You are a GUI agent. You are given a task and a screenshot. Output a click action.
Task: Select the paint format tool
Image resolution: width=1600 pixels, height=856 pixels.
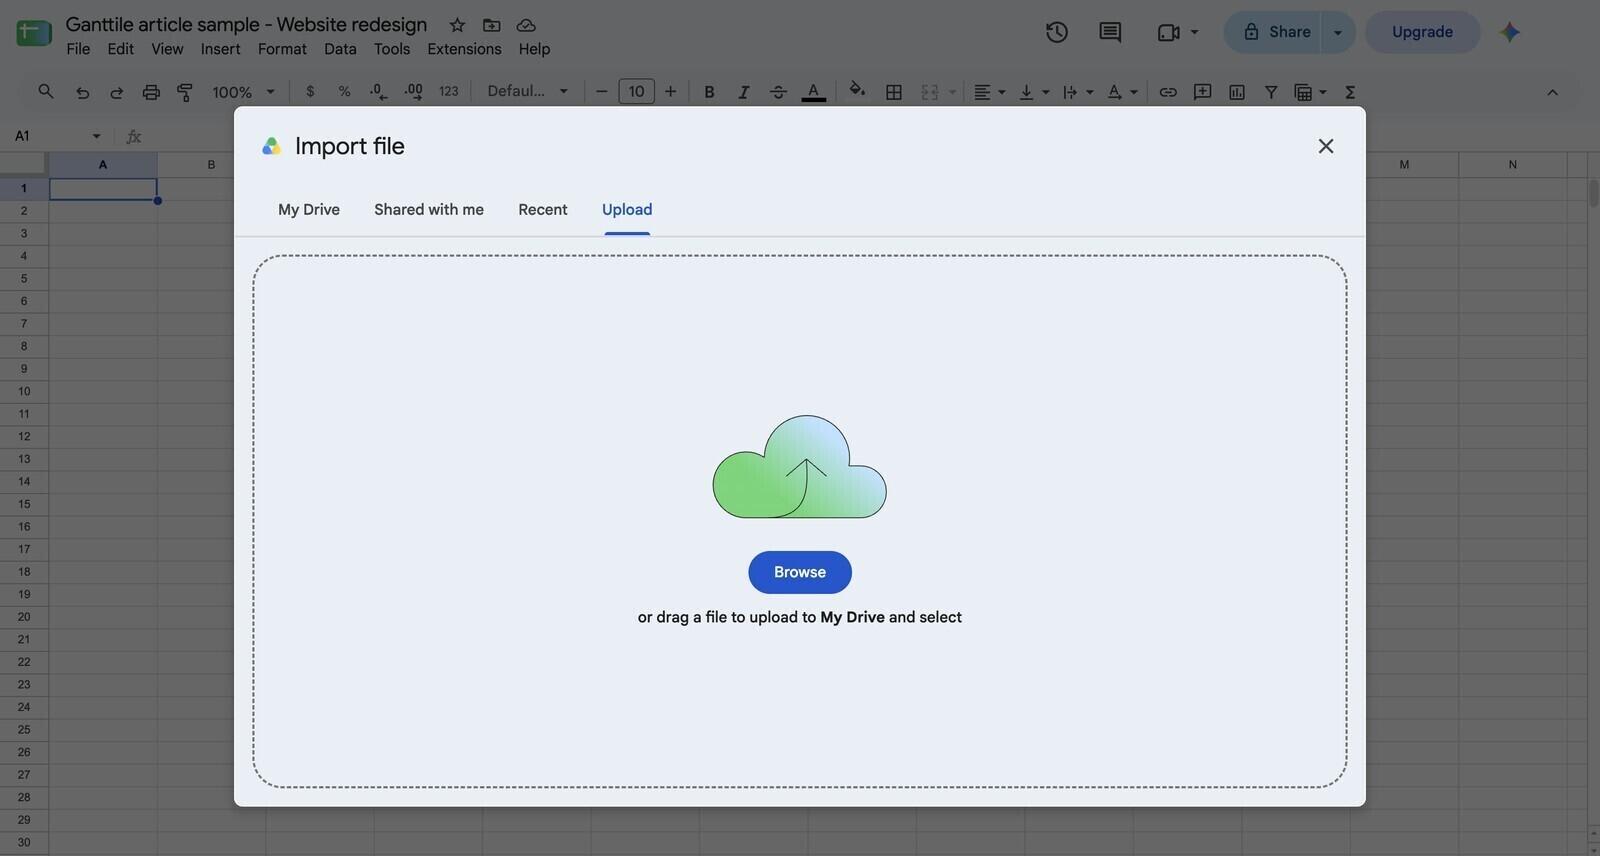pyautogui.click(x=185, y=92)
